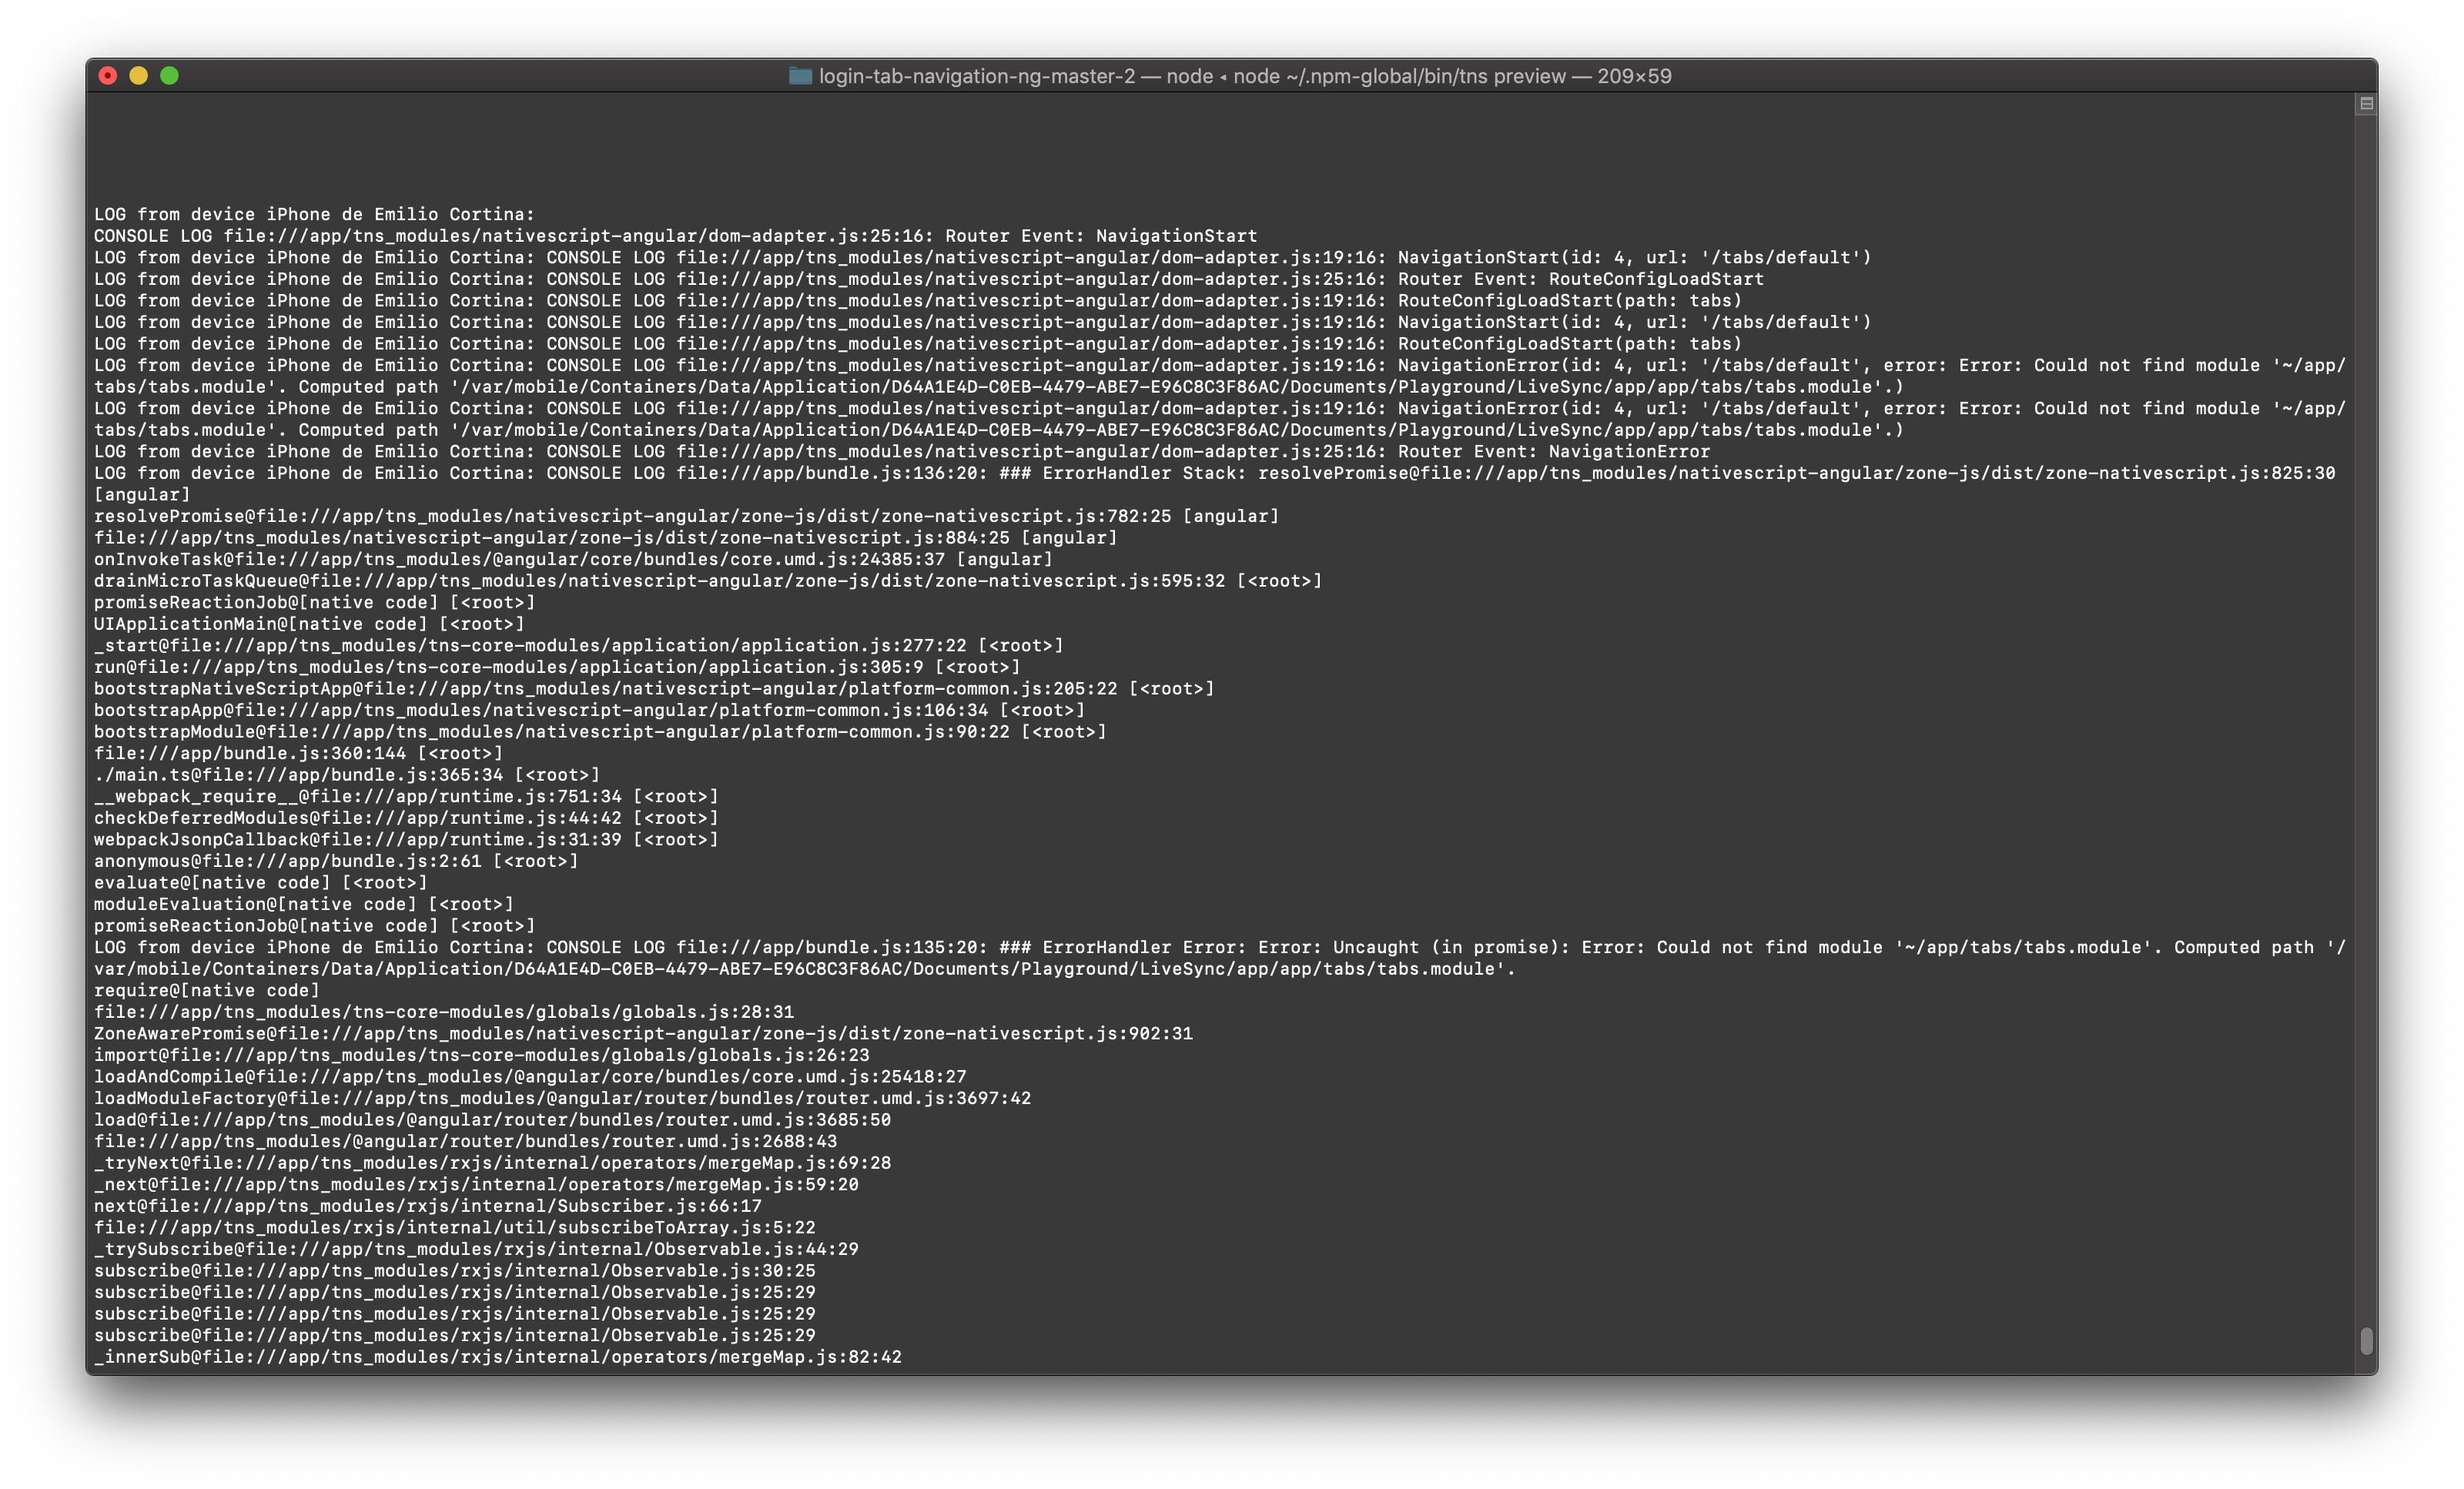The width and height of the screenshot is (2464, 1489).
Task: Click the _innerSub mergeMap.js line at bottom
Action: coord(497,1357)
